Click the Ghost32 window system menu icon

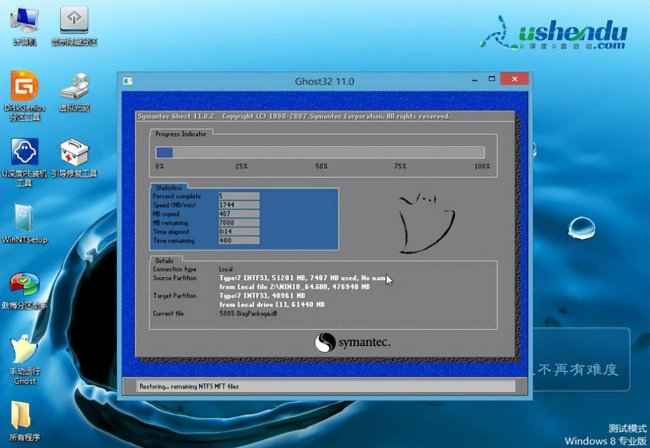[128, 81]
